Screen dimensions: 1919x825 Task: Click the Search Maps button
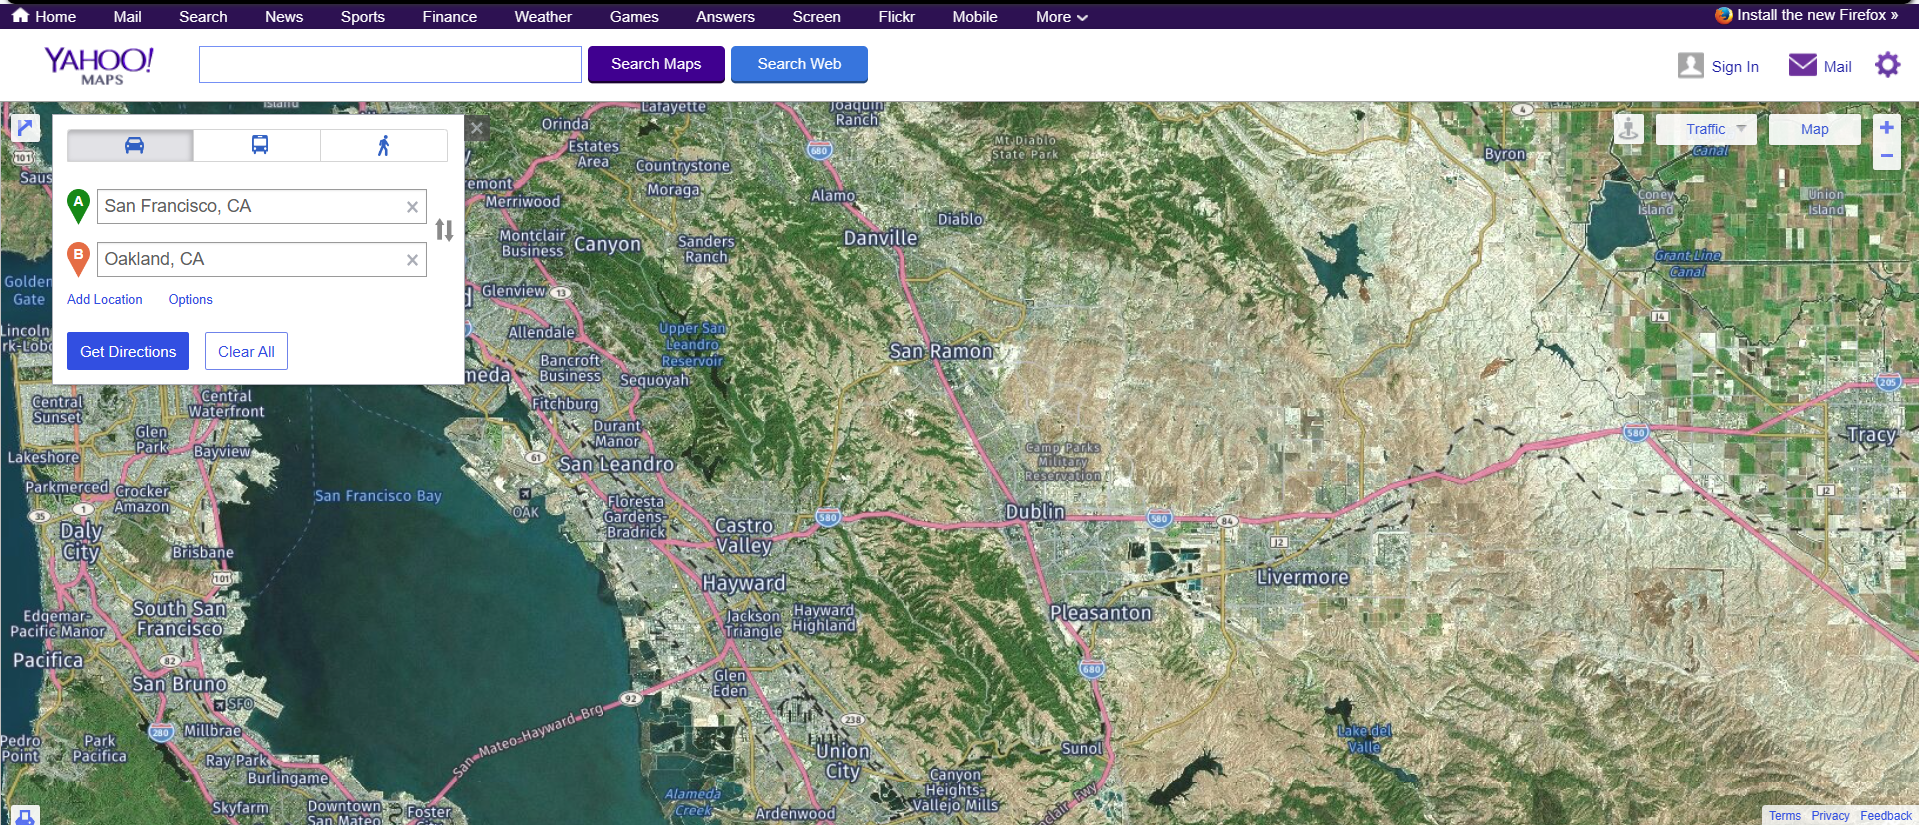[x=656, y=64]
